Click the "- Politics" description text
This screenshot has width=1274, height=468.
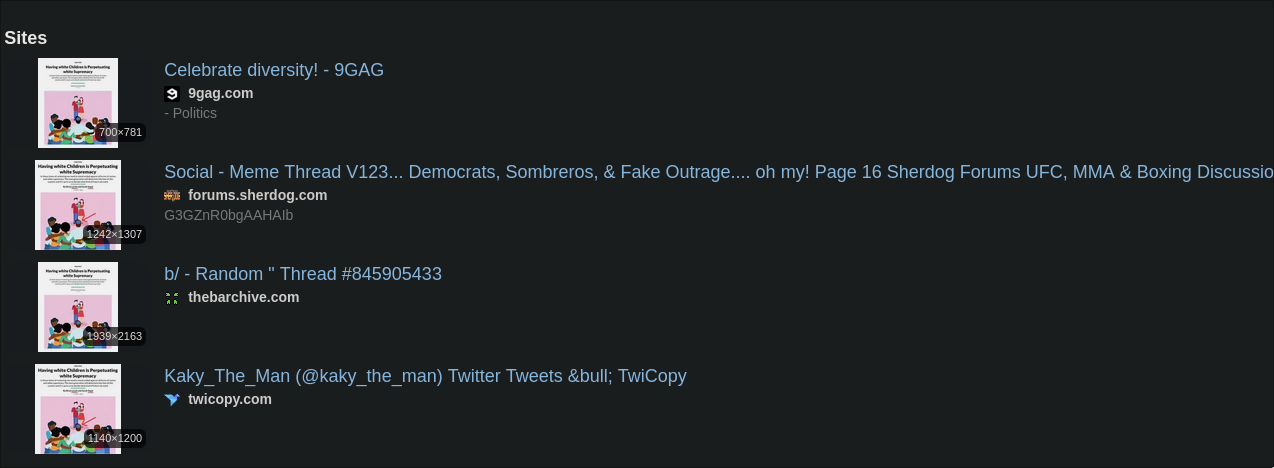pos(190,114)
